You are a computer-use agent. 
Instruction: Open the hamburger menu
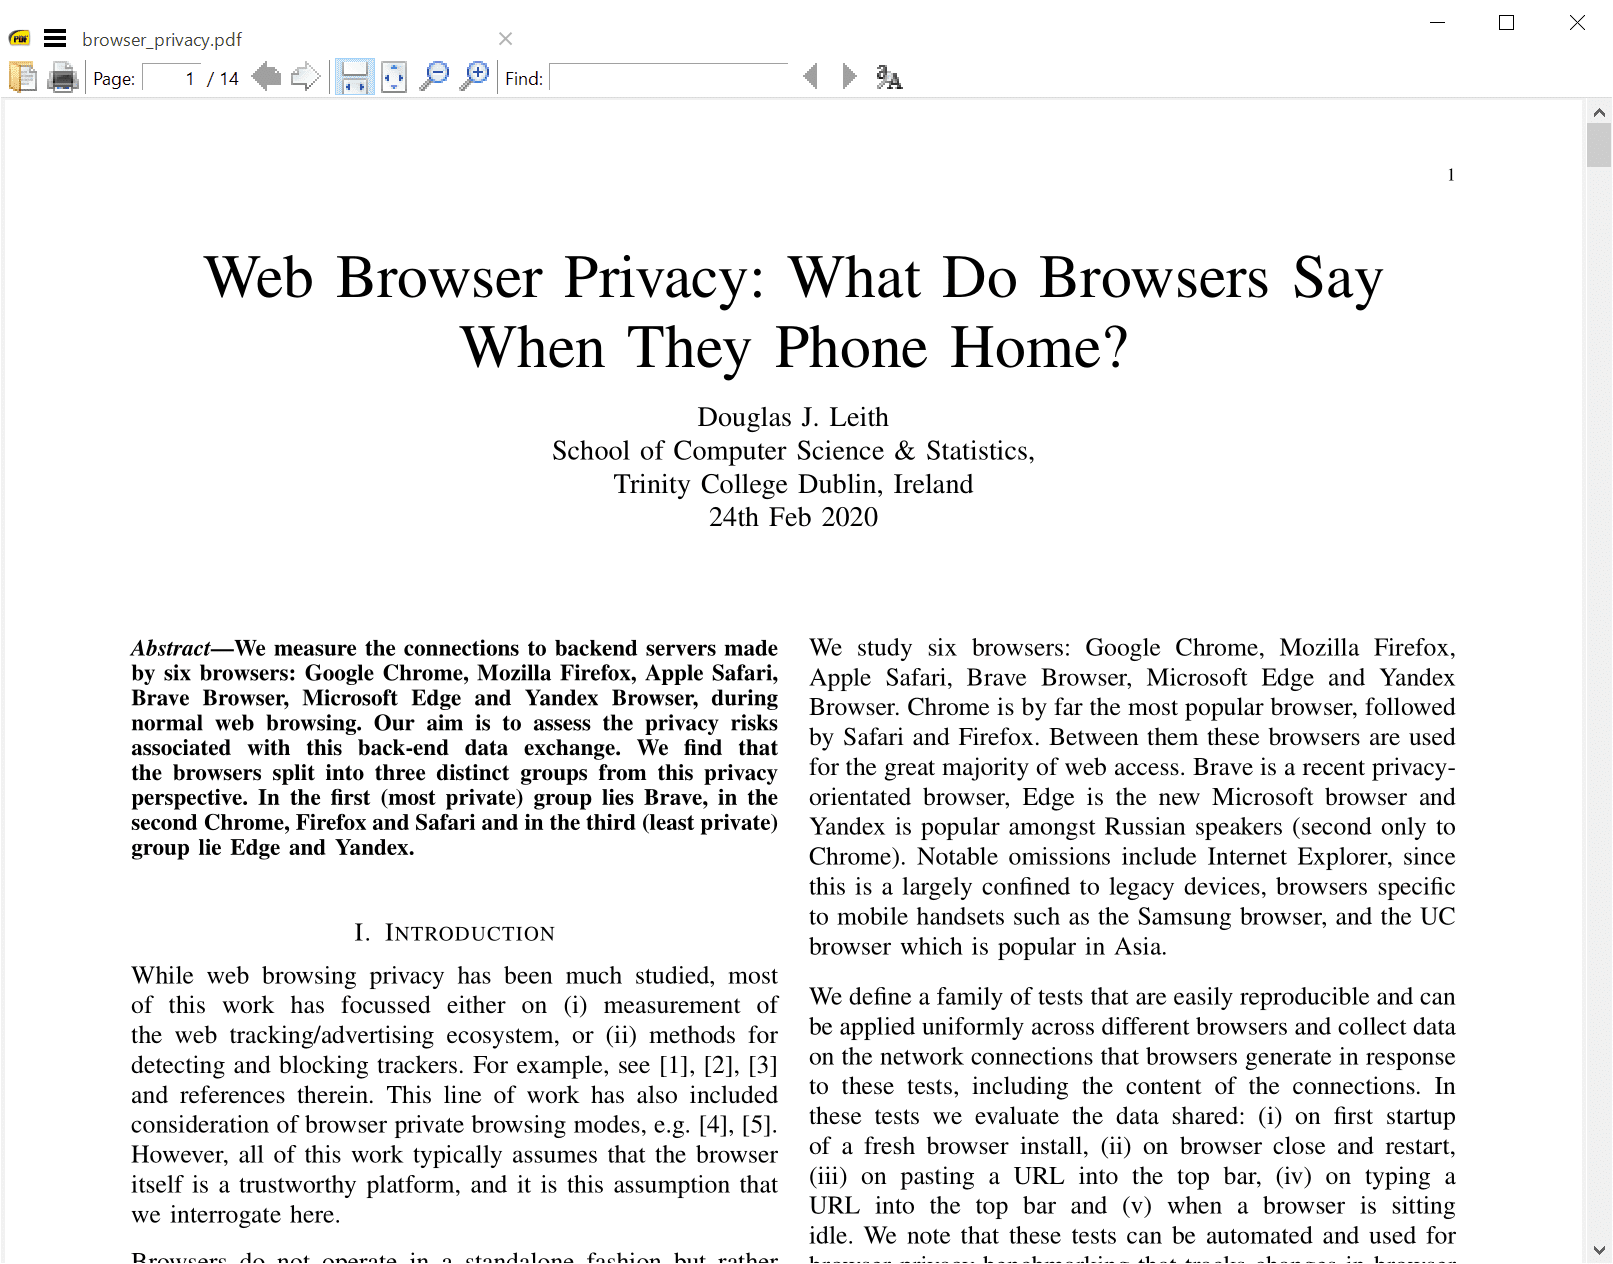55,38
